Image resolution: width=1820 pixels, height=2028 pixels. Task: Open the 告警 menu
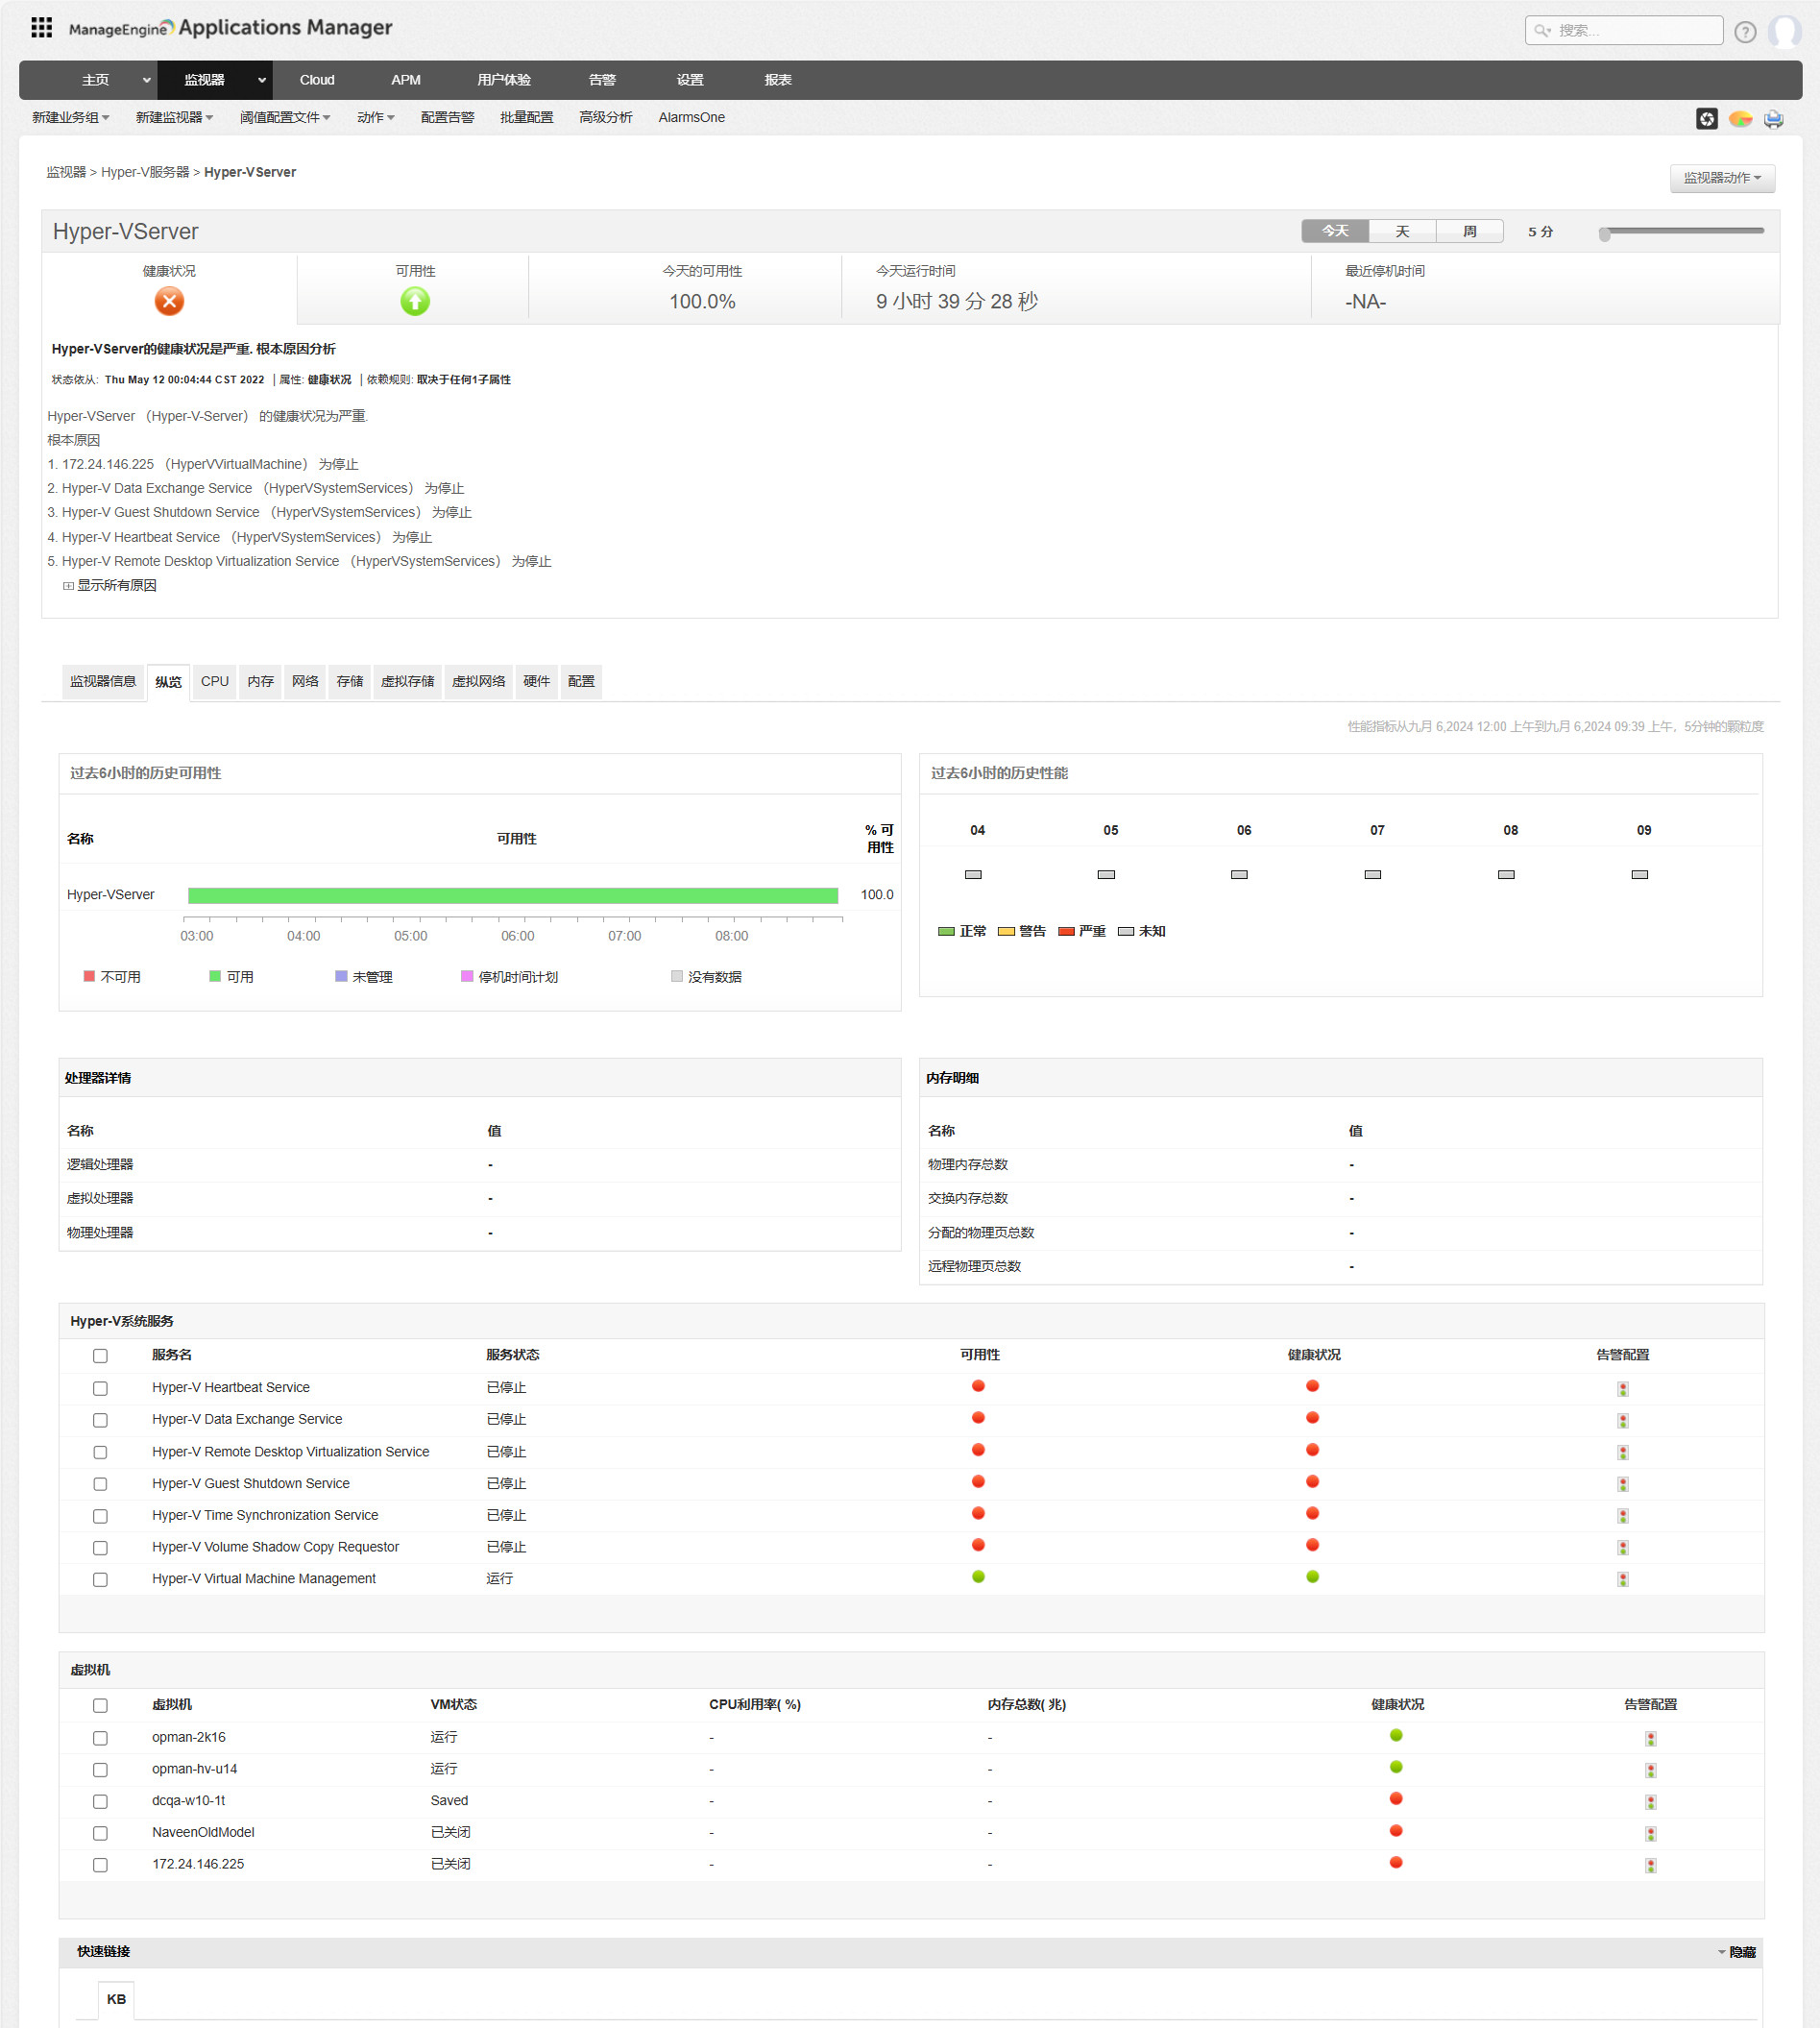(602, 81)
